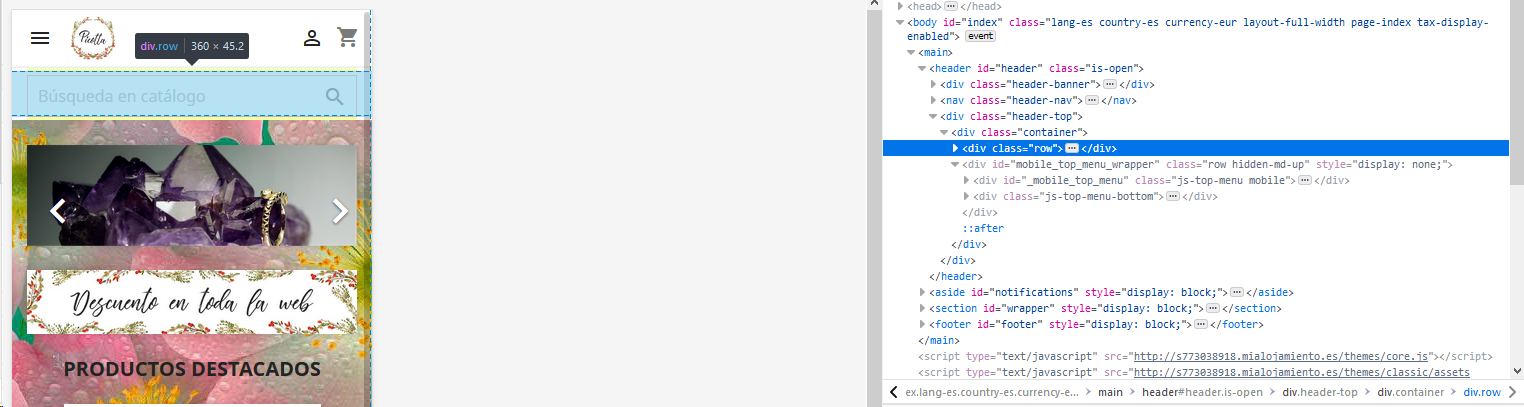
Task: Click ellipsis badge in selected row div
Action: 1072,148
